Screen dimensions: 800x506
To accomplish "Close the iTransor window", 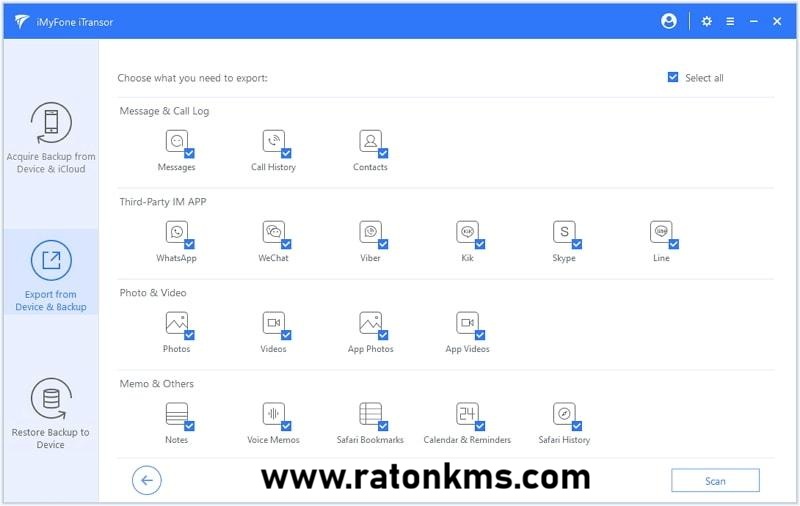I will (x=777, y=21).
